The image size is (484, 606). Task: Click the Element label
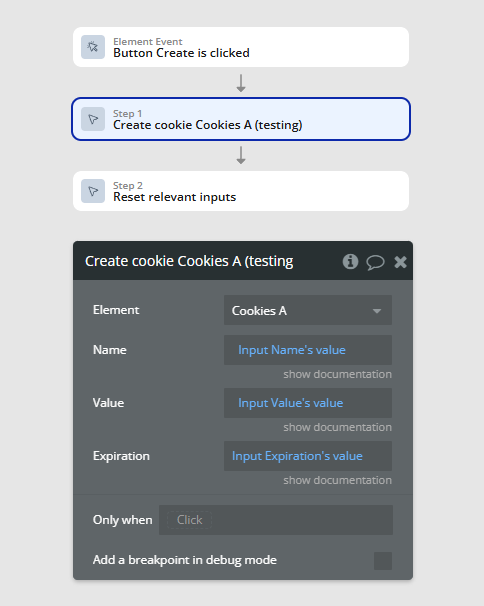click(116, 310)
